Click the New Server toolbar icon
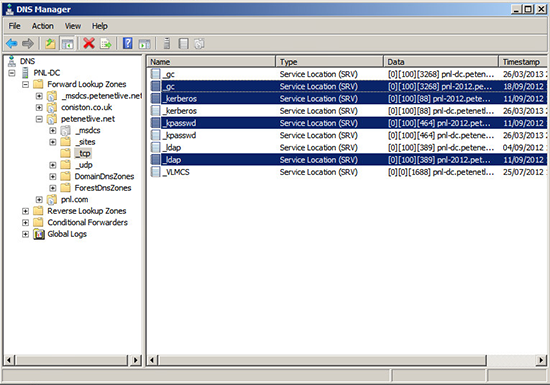The height and width of the screenshot is (385, 550). (167, 43)
